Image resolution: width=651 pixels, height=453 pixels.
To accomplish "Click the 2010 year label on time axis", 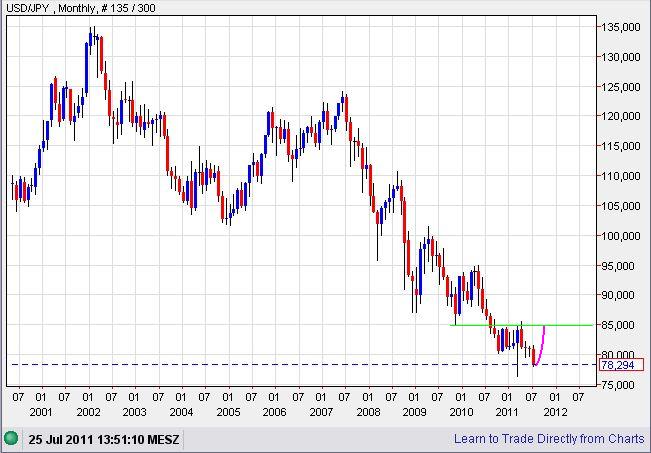I will (461, 412).
